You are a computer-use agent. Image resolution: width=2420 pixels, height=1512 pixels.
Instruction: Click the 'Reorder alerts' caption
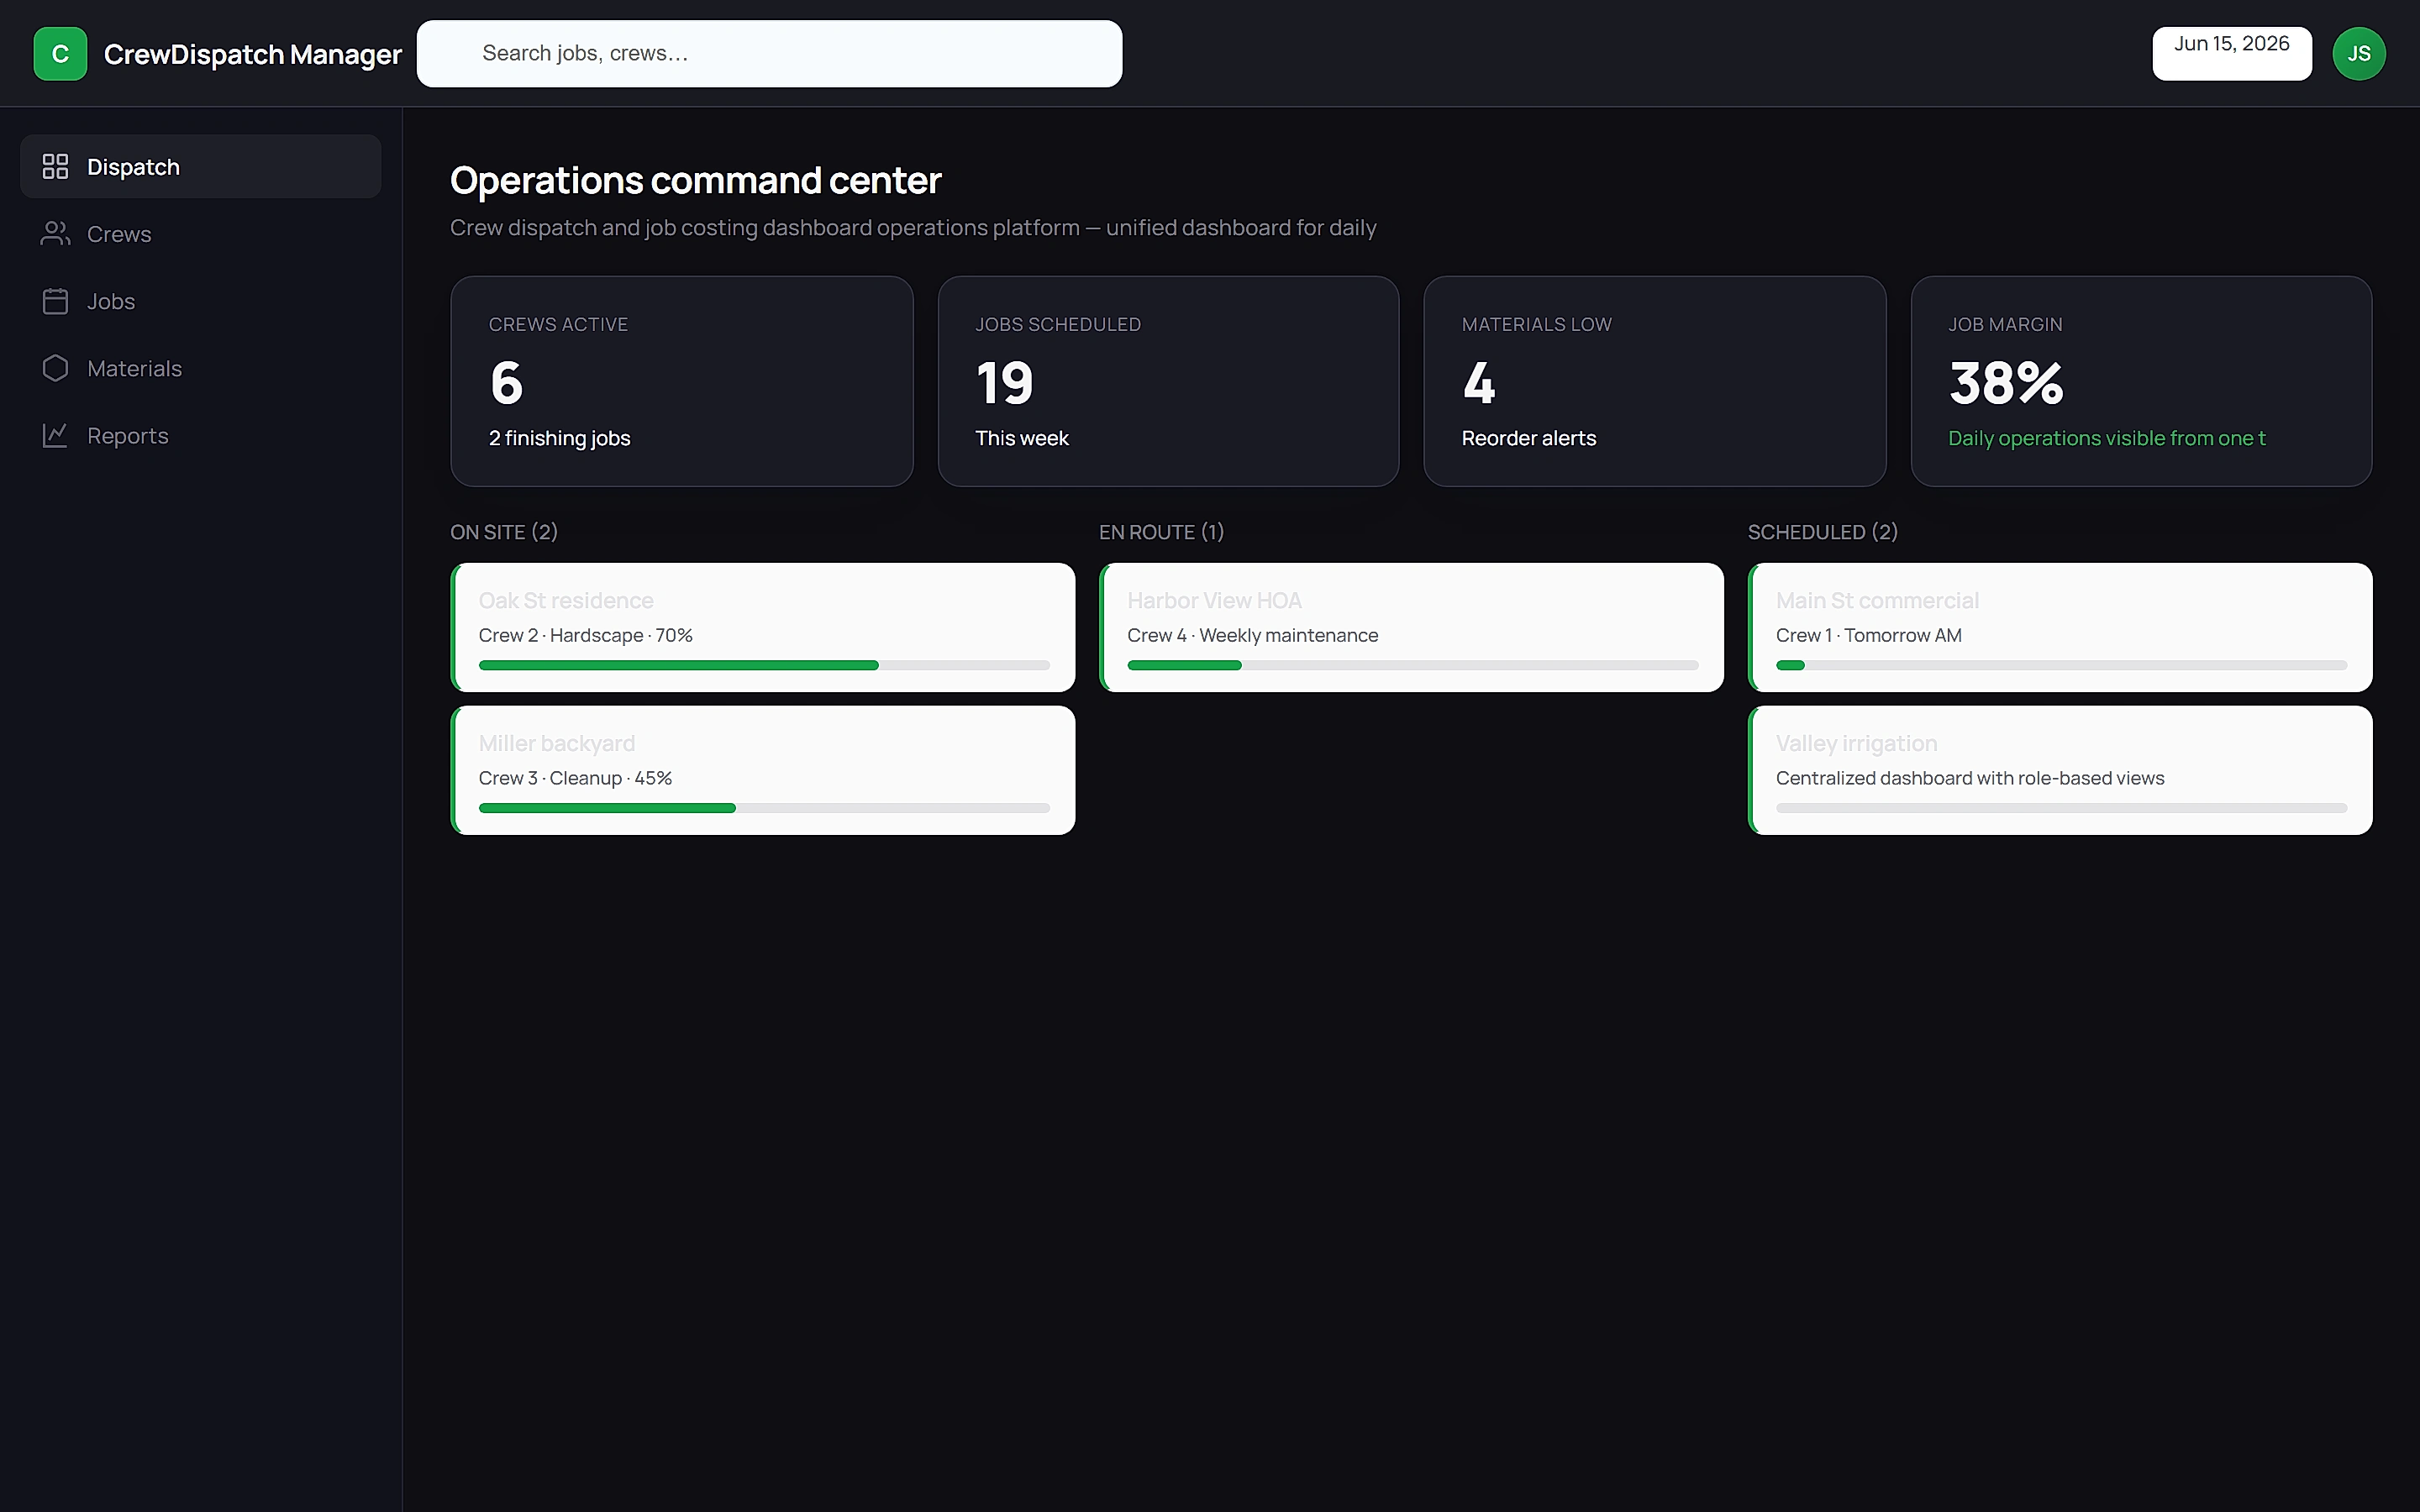click(1528, 438)
